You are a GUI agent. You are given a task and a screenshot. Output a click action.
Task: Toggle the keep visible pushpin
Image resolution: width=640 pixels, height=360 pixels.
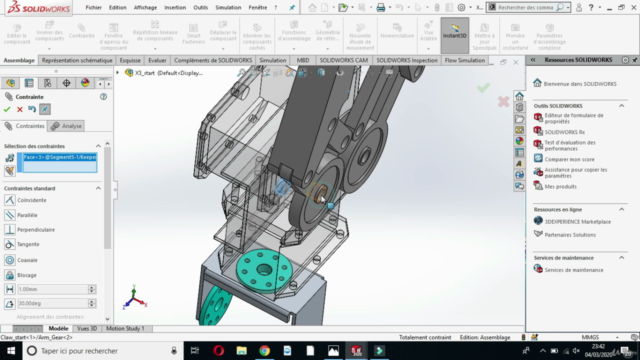click(45, 109)
